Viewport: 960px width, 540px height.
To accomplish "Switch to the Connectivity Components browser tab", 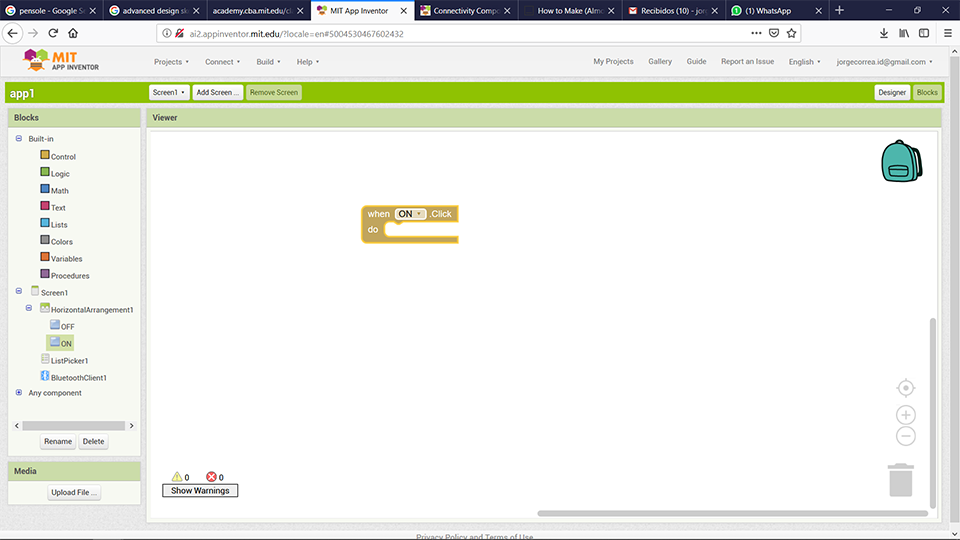I will pyautogui.click(x=467, y=10).
